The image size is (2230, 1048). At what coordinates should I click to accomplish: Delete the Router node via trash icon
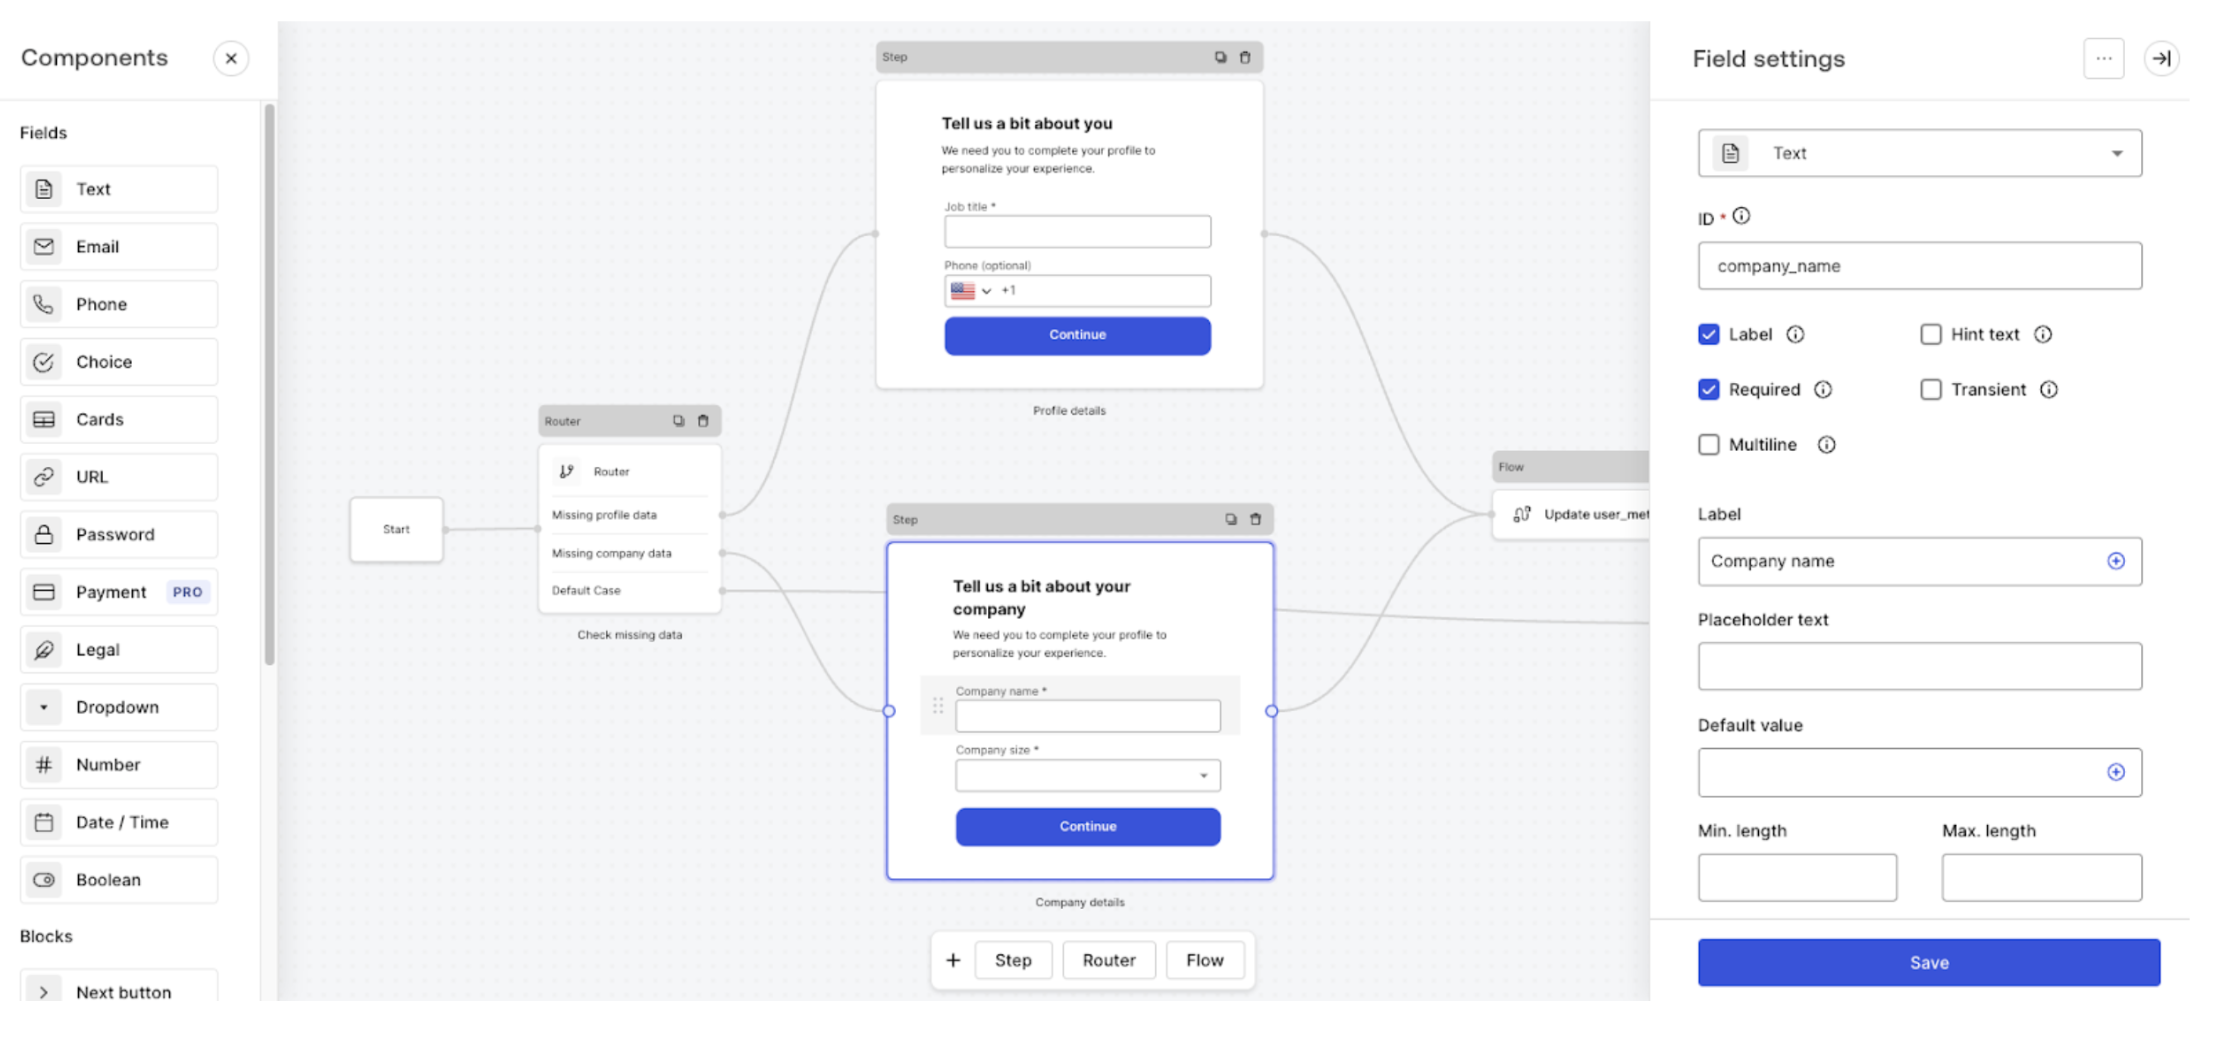point(703,421)
